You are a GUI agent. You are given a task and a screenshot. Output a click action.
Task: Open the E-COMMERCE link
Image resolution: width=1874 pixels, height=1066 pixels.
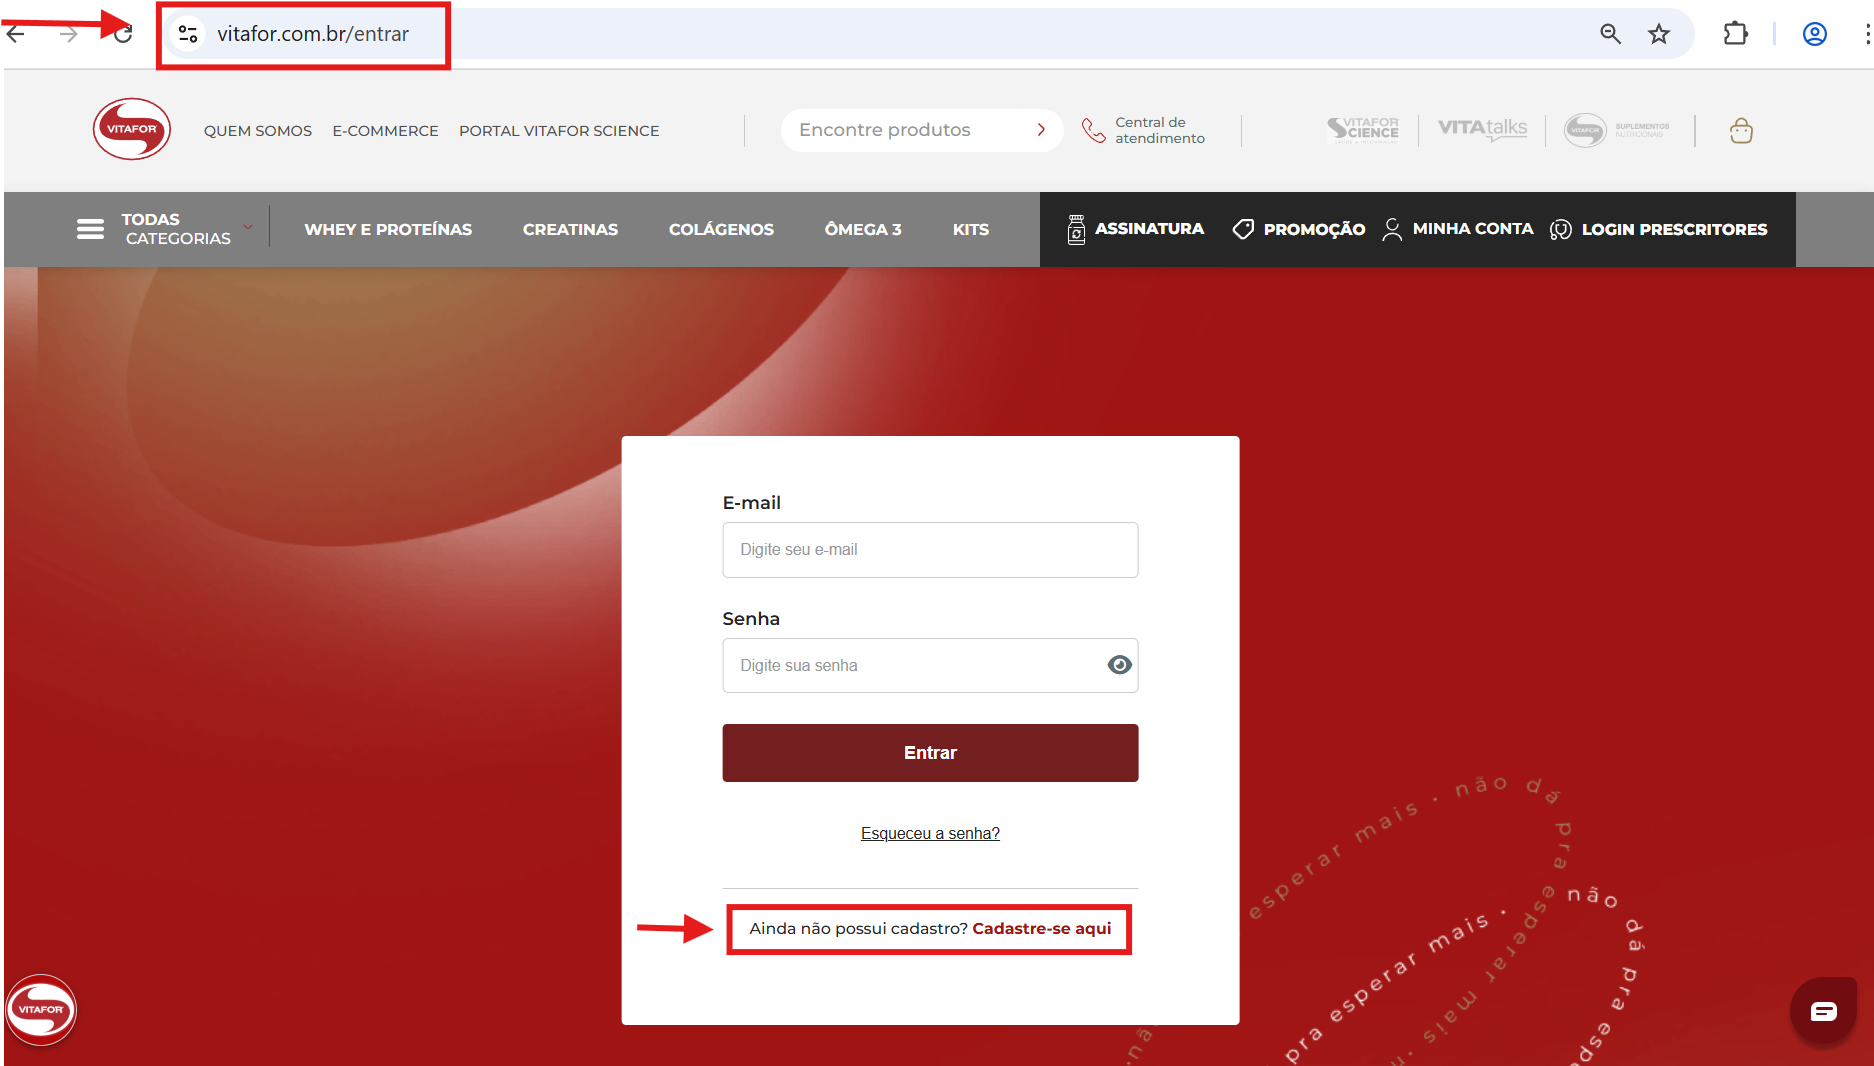(385, 131)
